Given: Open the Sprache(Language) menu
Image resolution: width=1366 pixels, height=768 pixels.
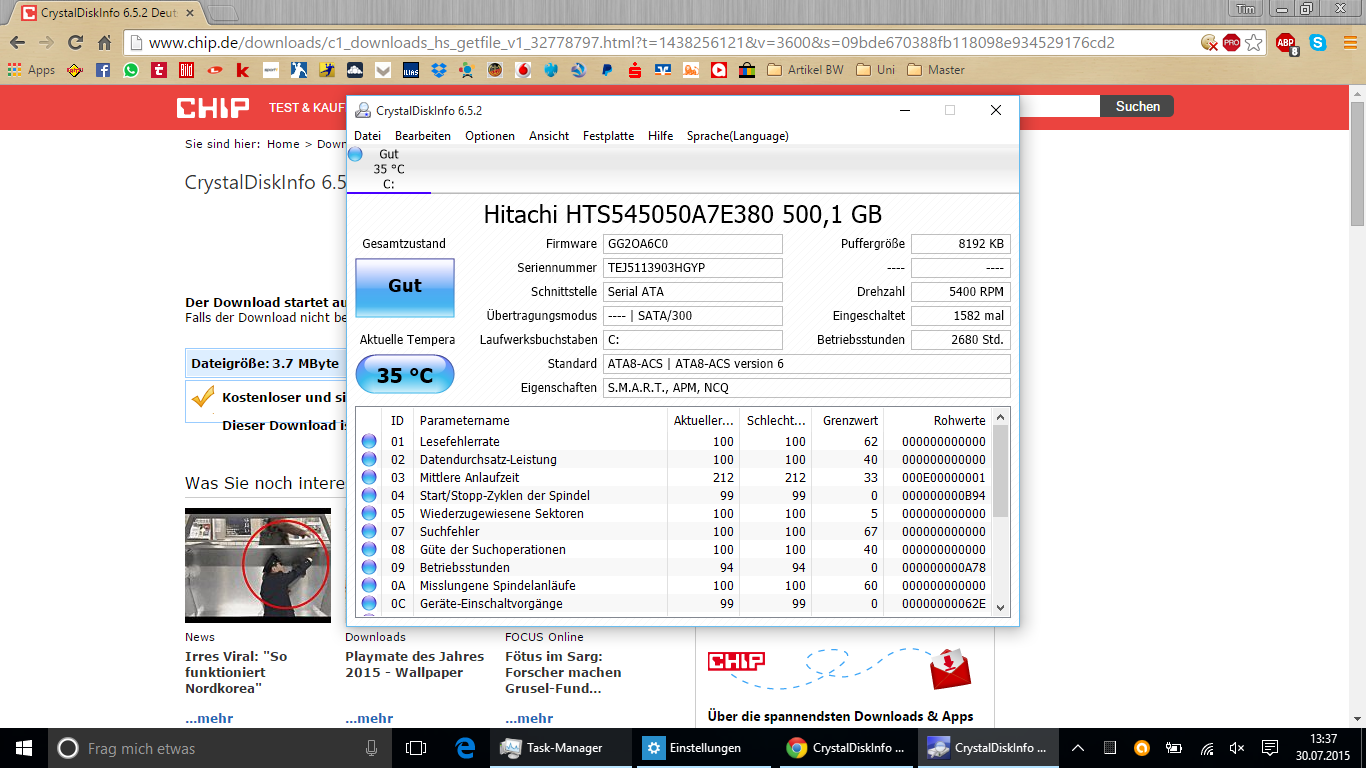Looking at the screenshot, I should pyautogui.click(x=737, y=136).
